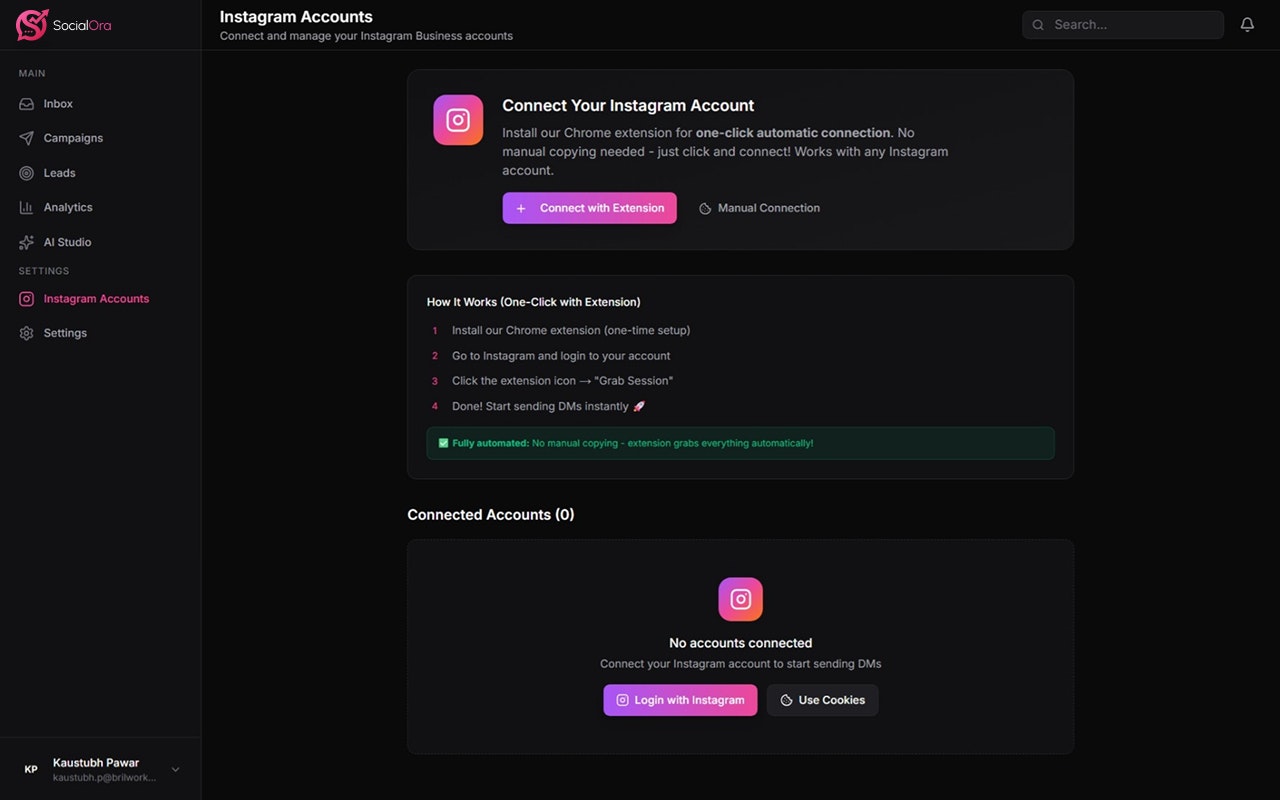Open the Analytics menu item
Screen dimensions: 1280x800
tap(68, 207)
